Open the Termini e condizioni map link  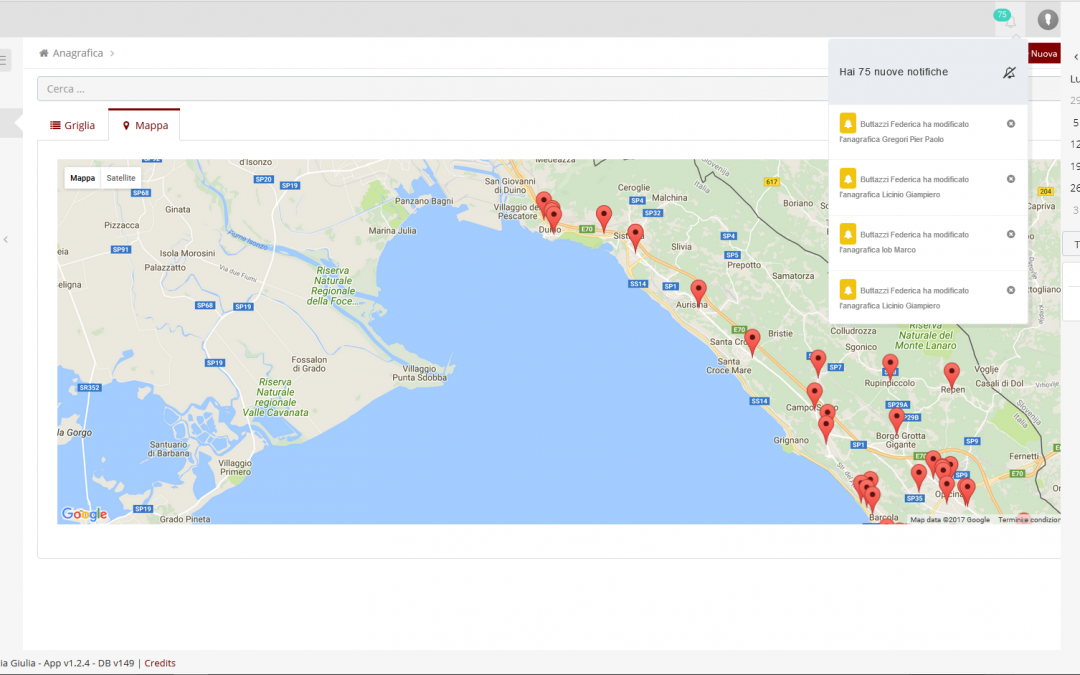pyautogui.click(x=1029, y=520)
